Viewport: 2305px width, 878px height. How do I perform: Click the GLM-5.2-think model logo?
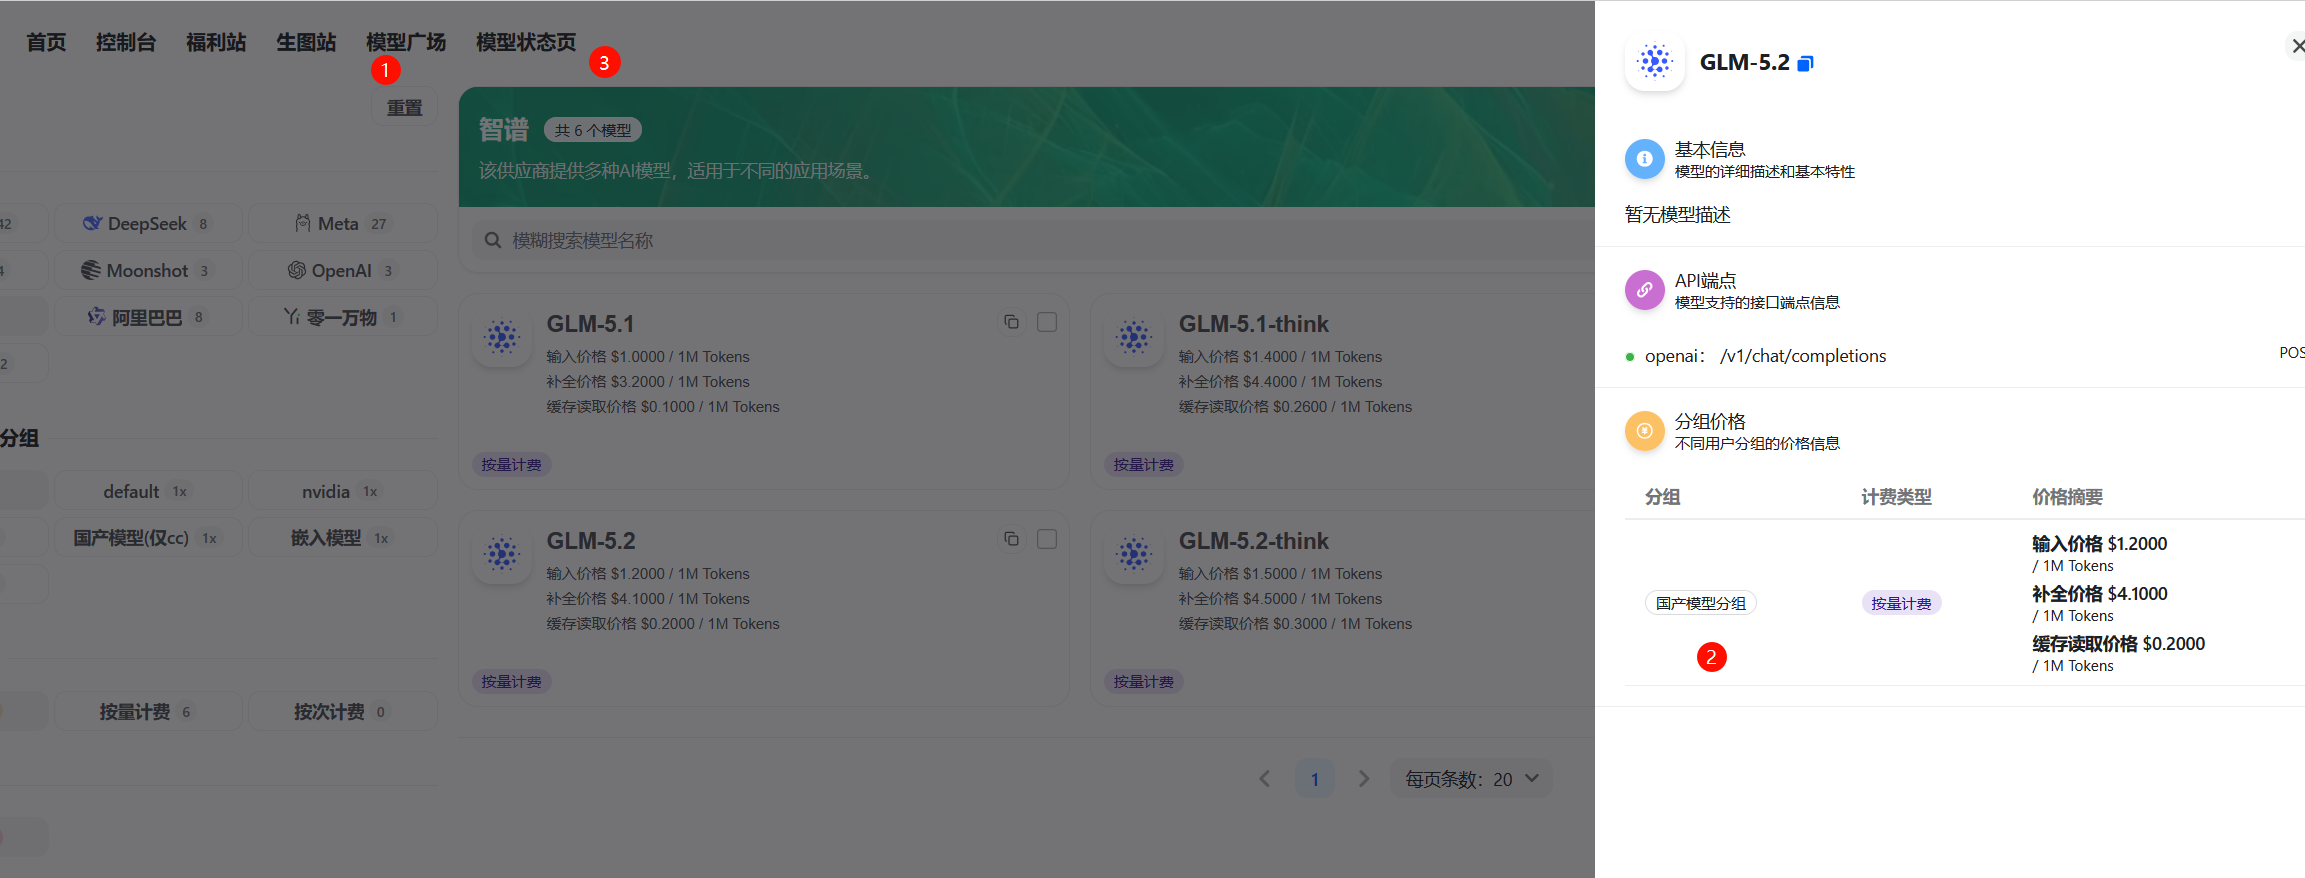tap(1134, 555)
